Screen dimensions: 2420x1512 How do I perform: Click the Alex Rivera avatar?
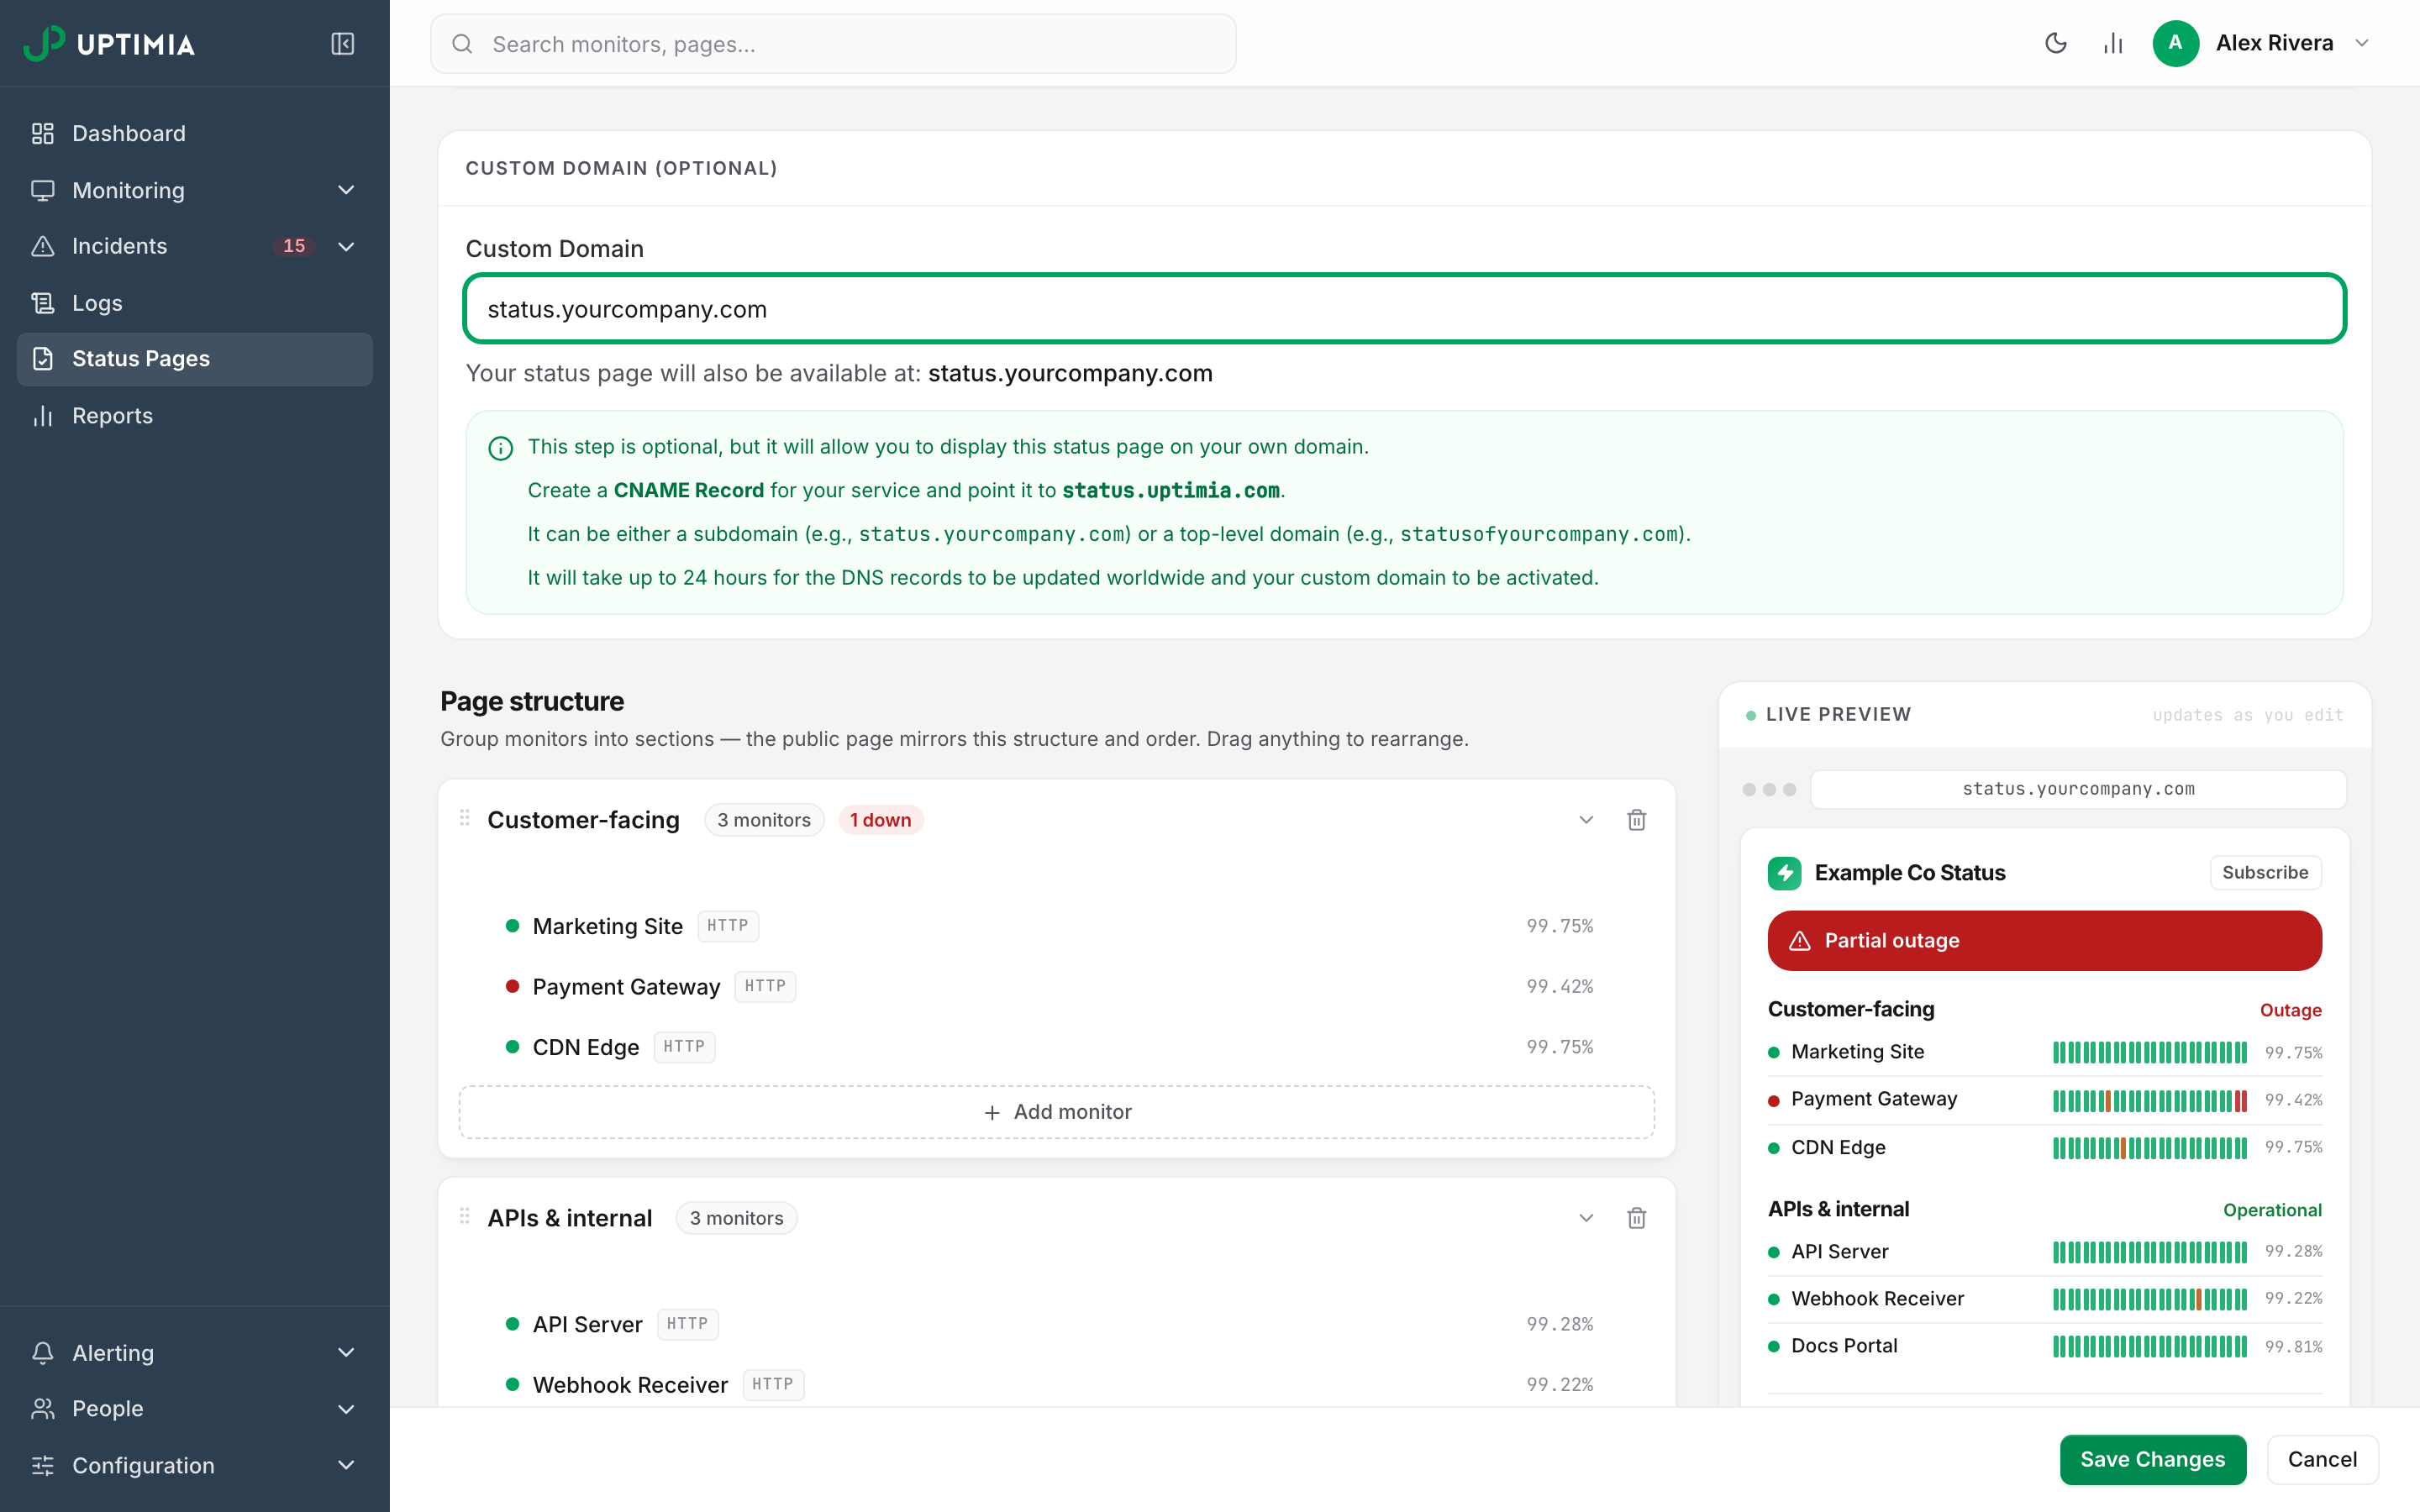(x=2175, y=43)
